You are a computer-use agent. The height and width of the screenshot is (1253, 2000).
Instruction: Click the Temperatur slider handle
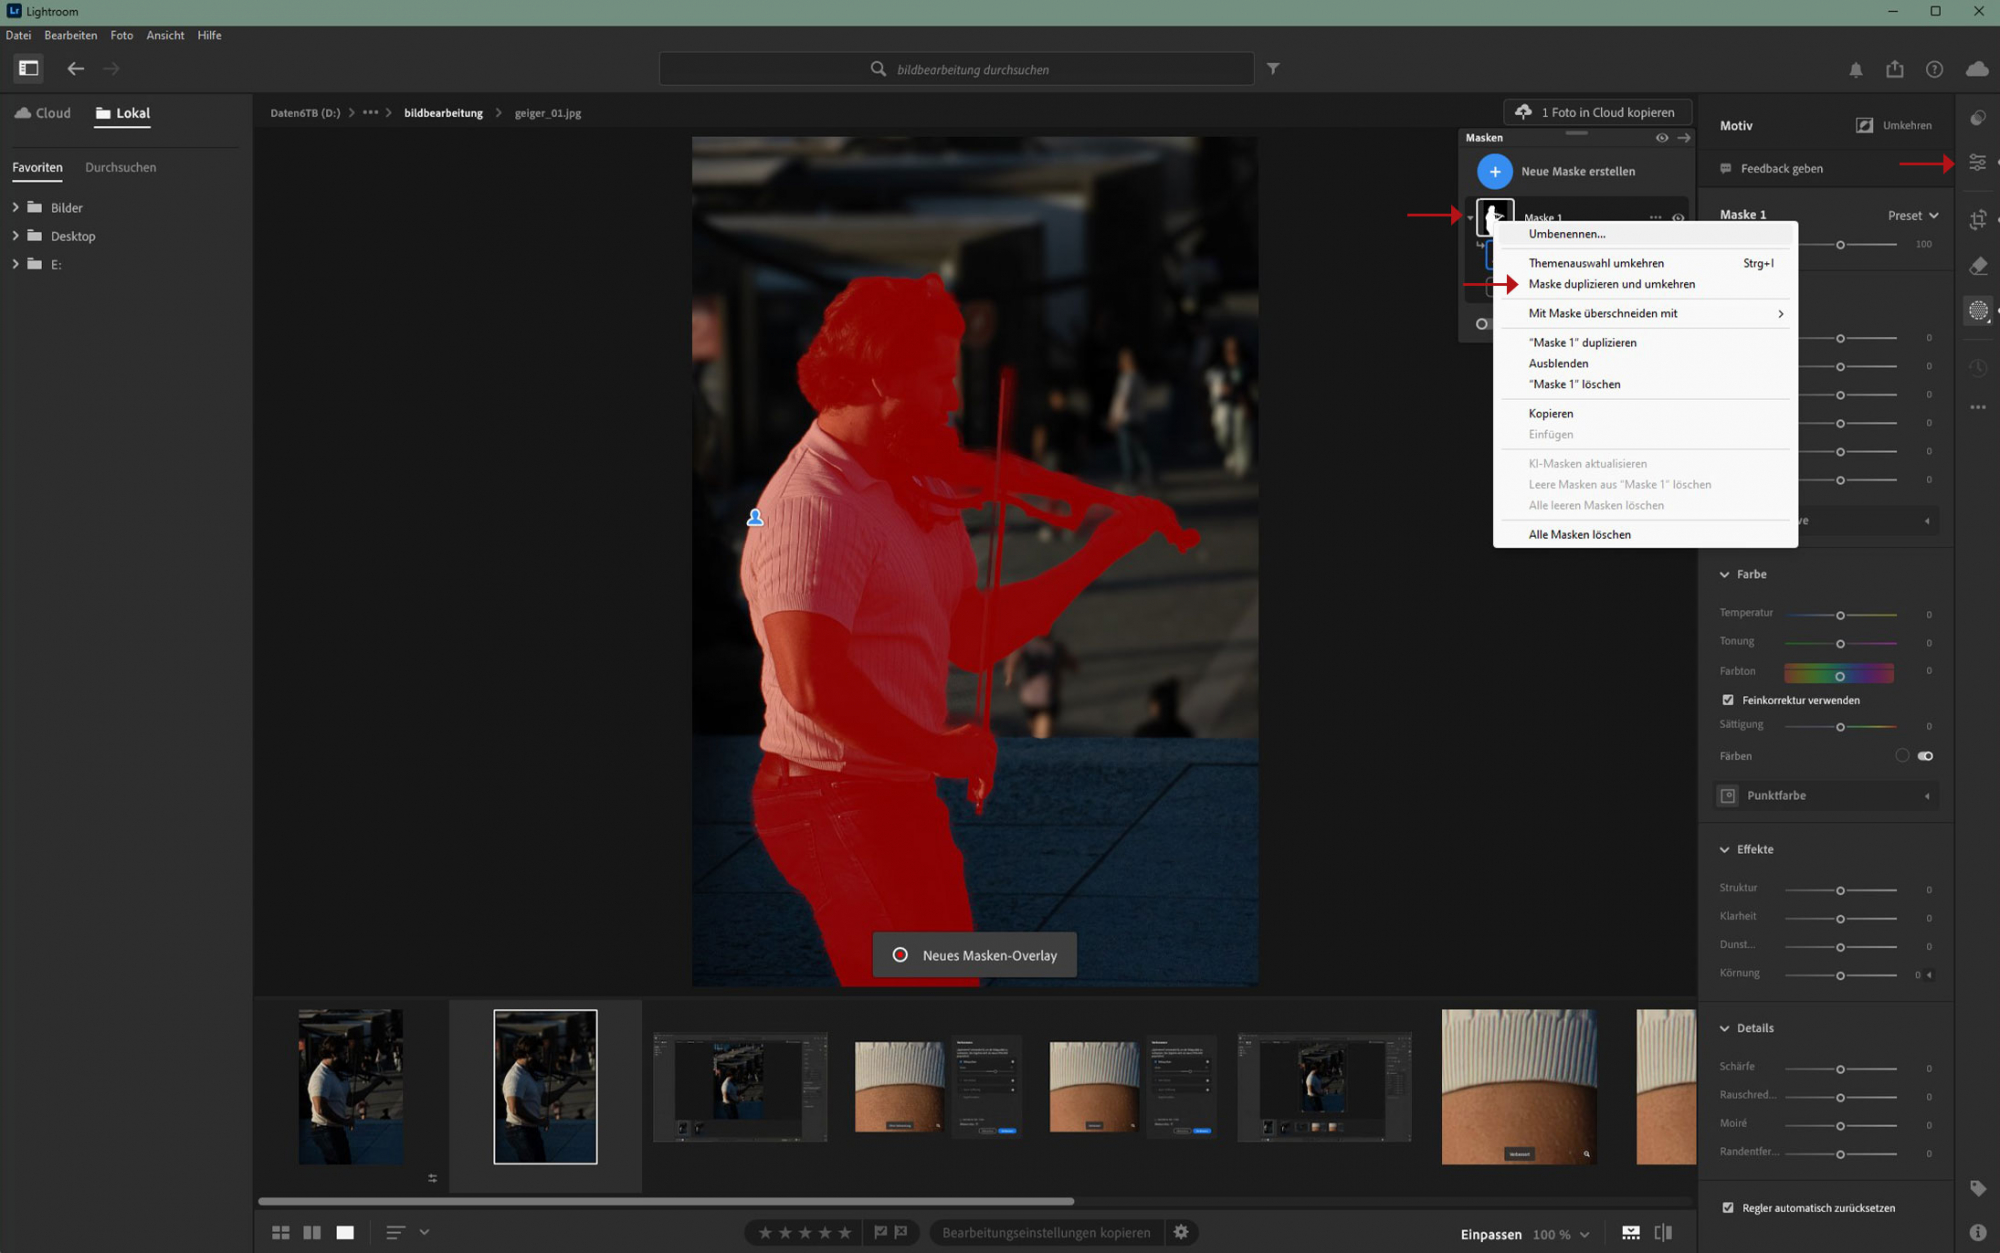pyautogui.click(x=1840, y=615)
